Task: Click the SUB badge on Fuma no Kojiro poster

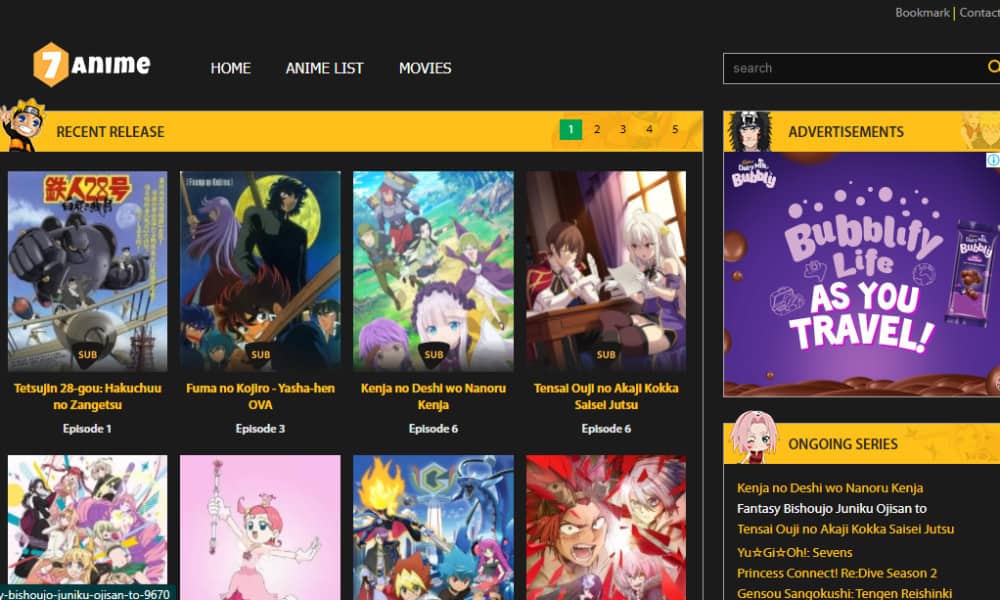Action: pos(260,355)
